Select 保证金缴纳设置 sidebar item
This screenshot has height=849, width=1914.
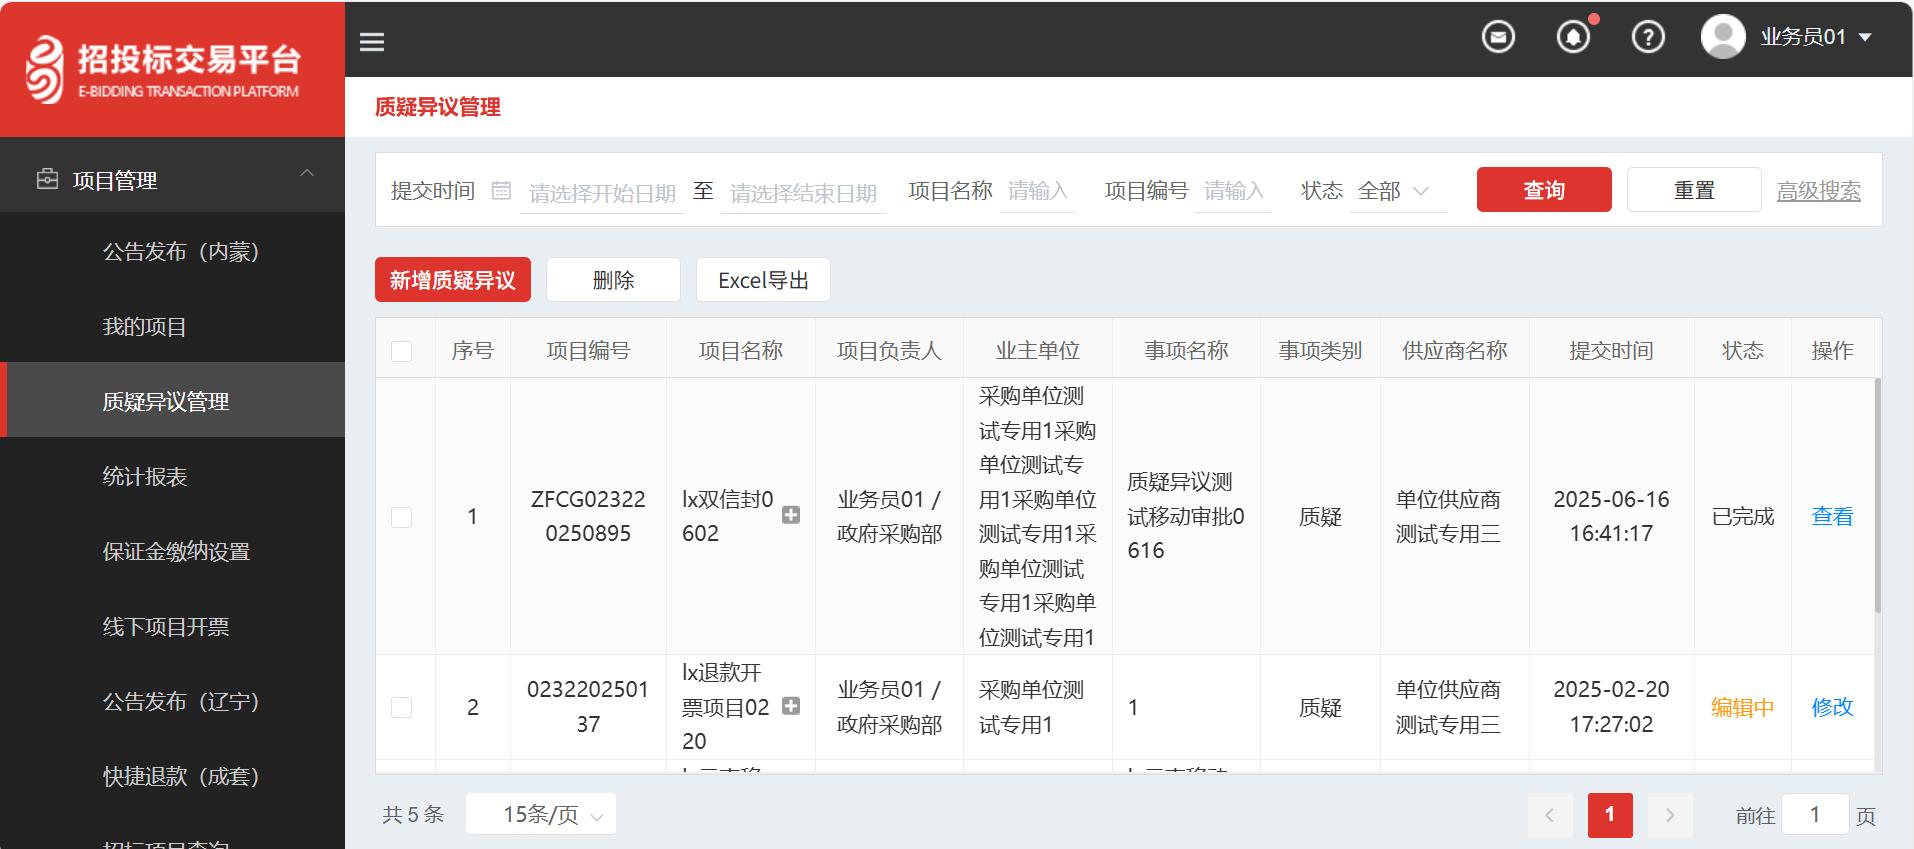176,552
